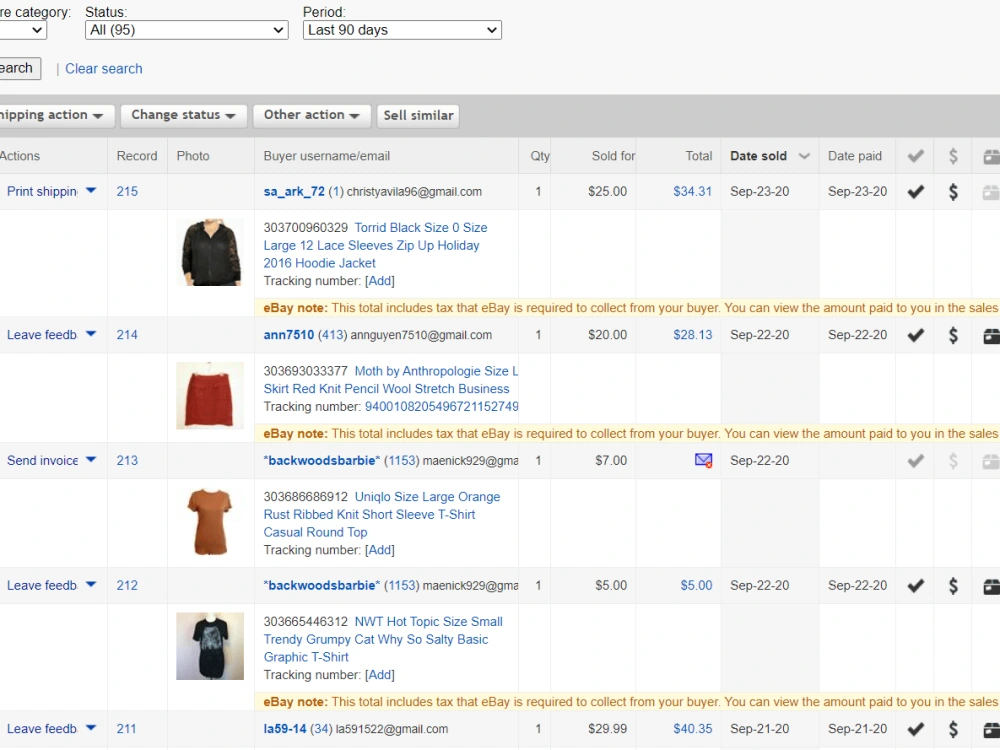Screen dimensions: 1000x750
Task: Open the Moth by Anthropologie skirt listing
Action: click(391, 379)
